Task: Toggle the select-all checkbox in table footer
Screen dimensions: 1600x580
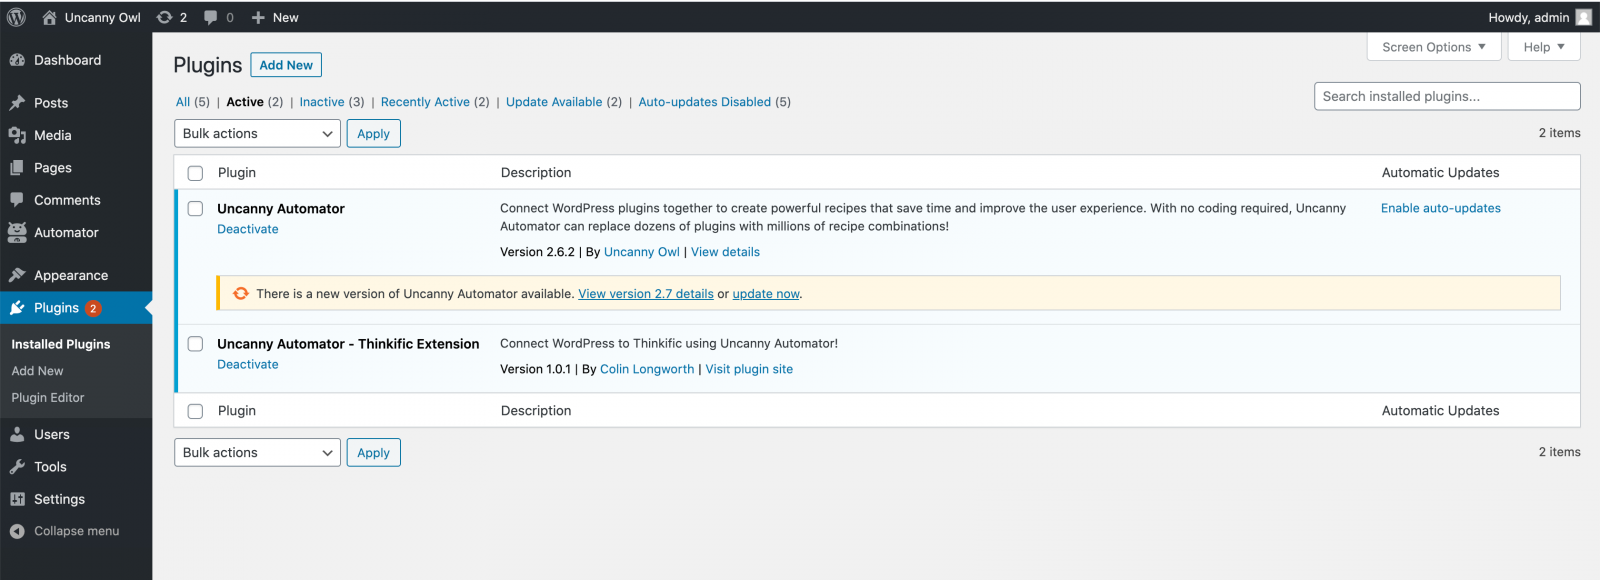Action: click(x=195, y=411)
